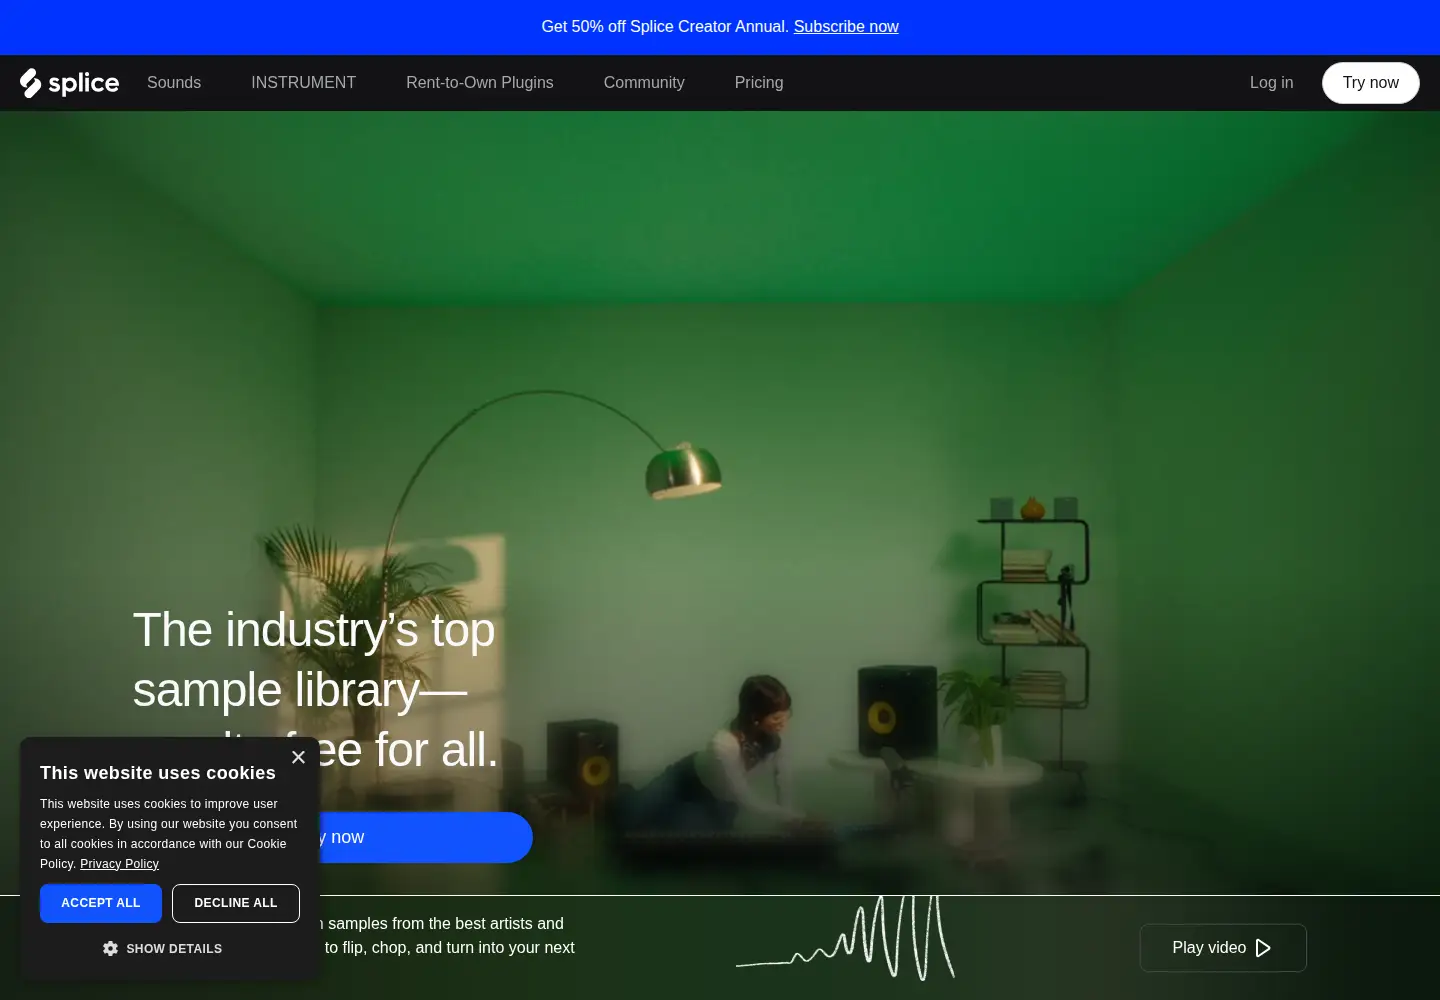The height and width of the screenshot is (1000, 1440).
Task: Decline all cookies
Action: click(x=236, y=903)
